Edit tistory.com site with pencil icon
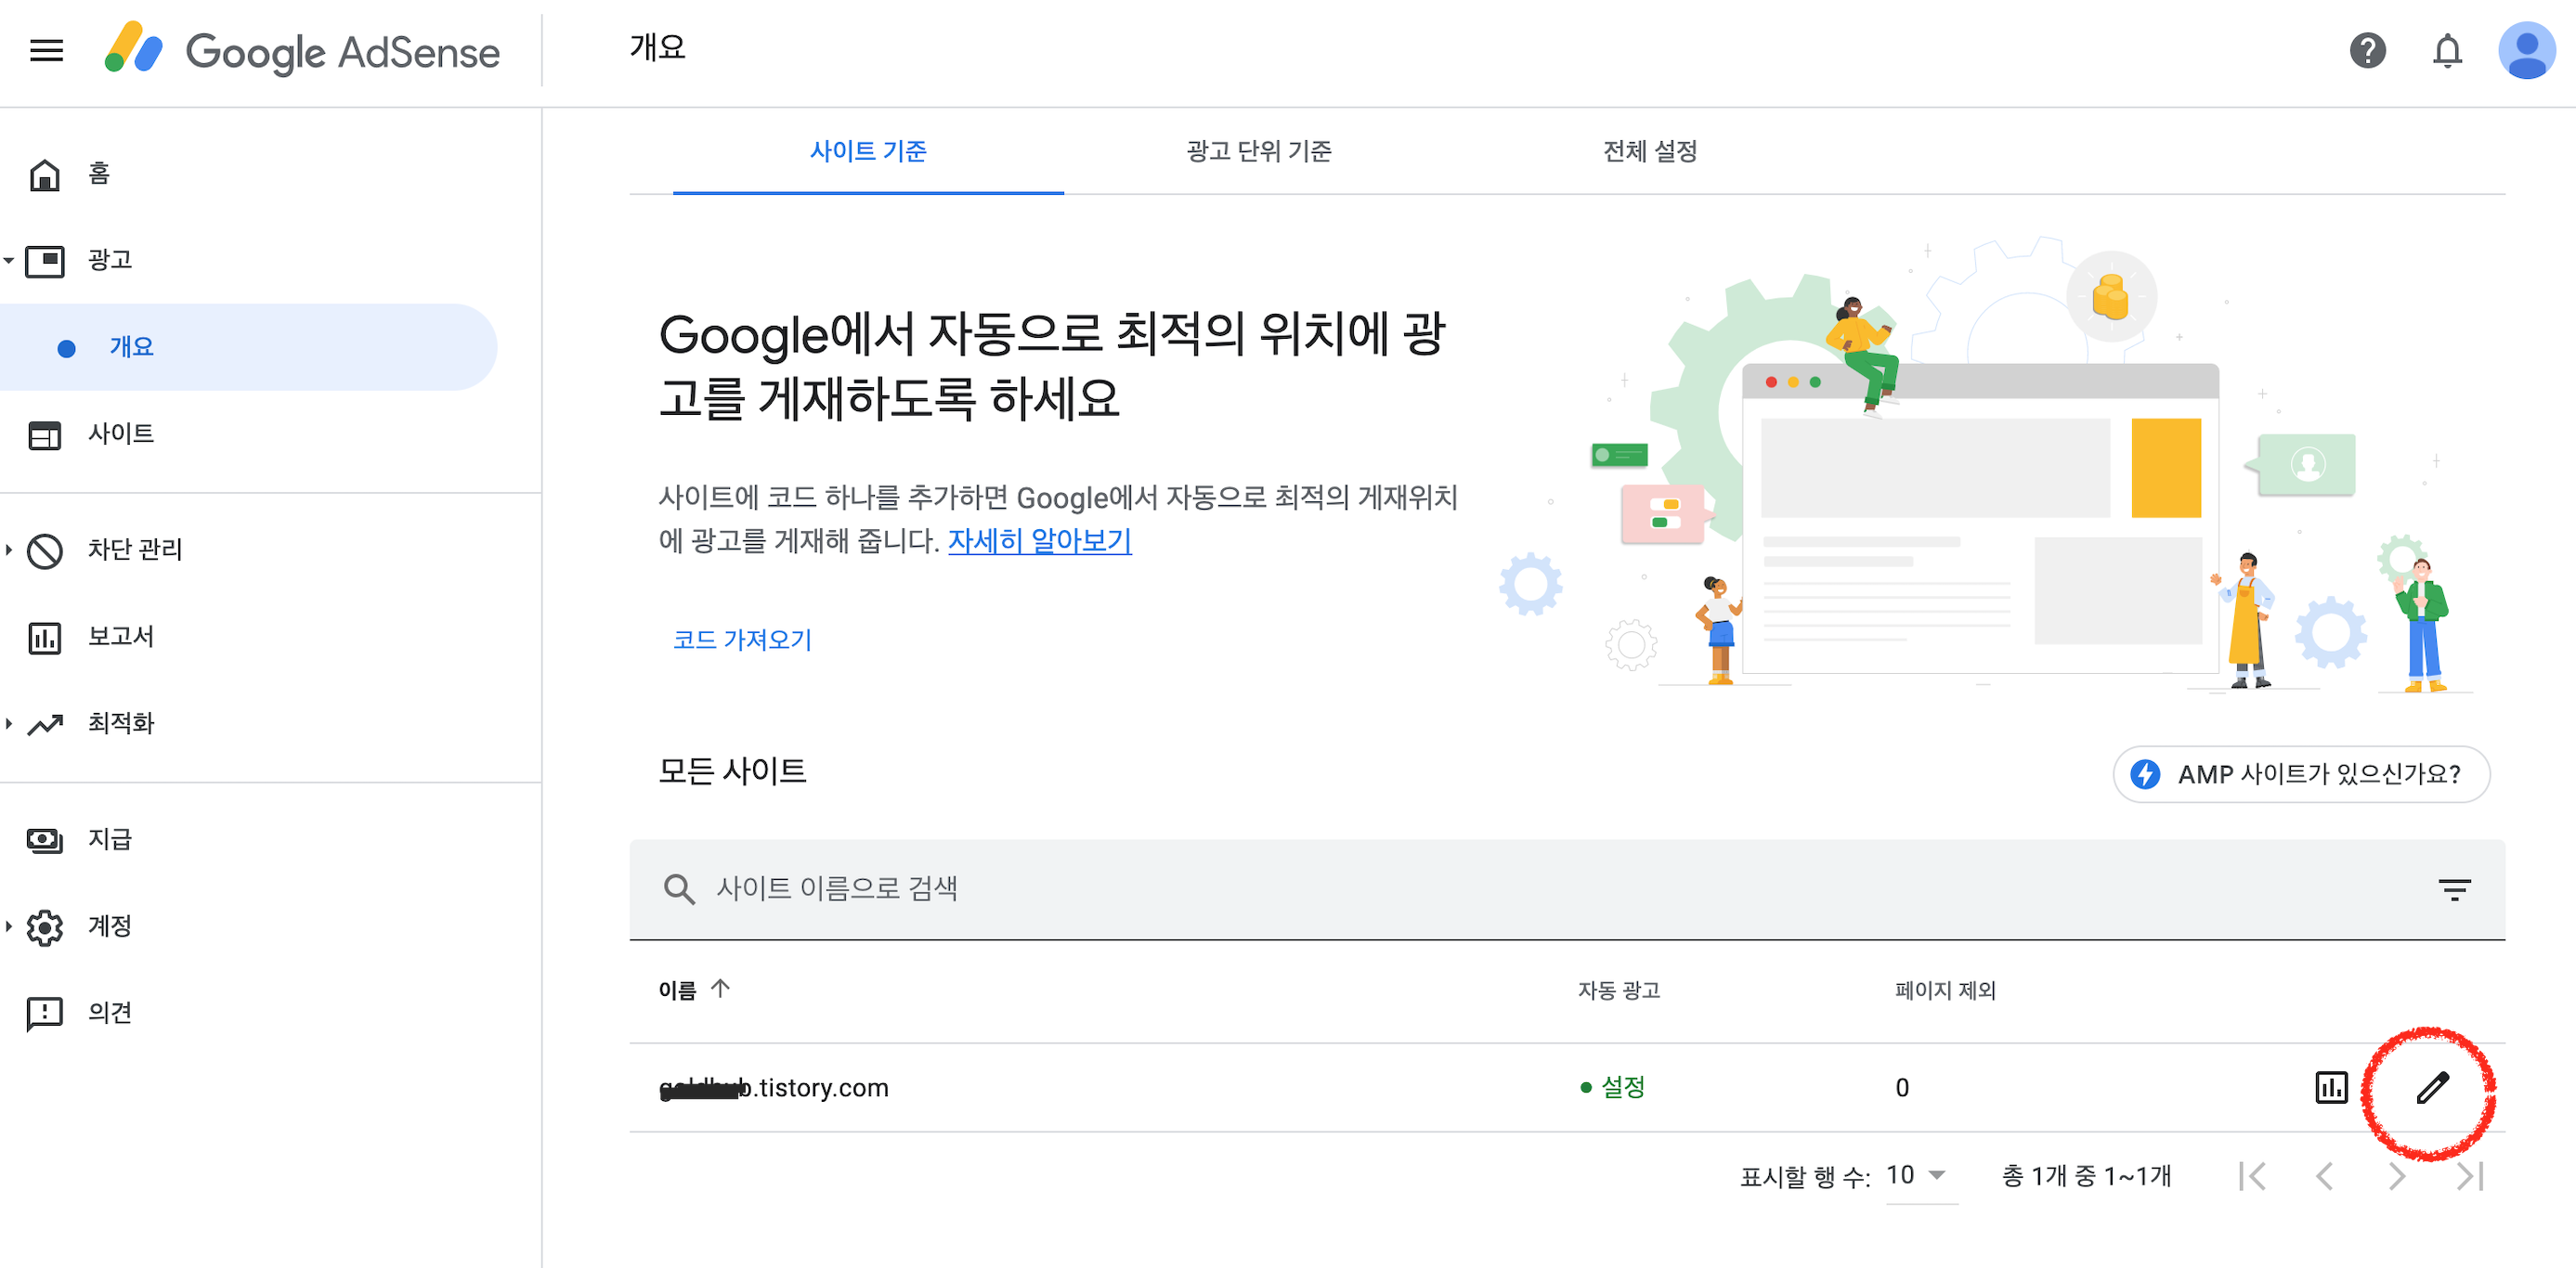 [2432, 1088]
